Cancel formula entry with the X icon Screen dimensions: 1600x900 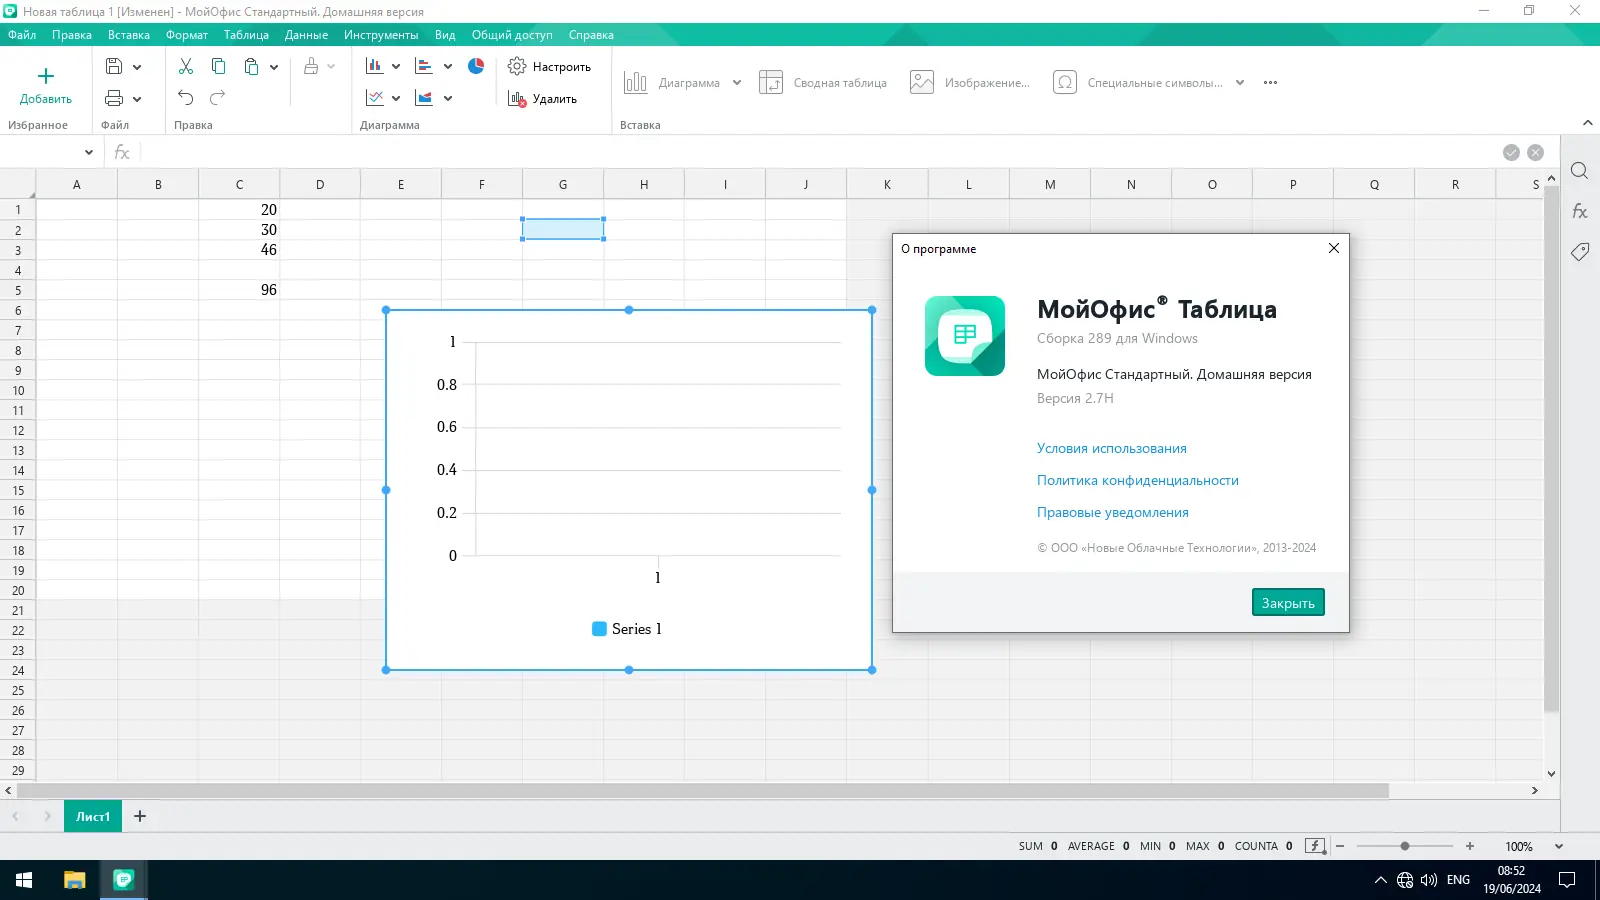click(1536, 153)
